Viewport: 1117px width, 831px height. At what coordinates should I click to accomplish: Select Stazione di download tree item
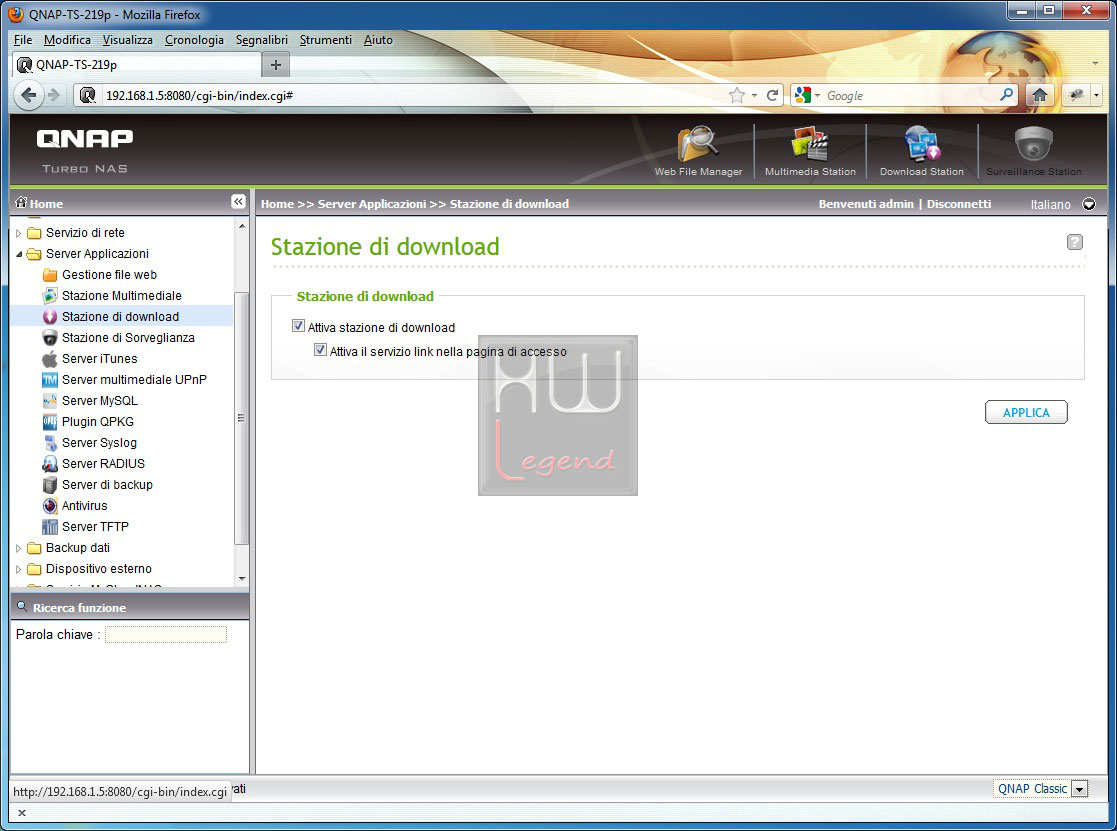pyautogui.click(x=121, y=316)
